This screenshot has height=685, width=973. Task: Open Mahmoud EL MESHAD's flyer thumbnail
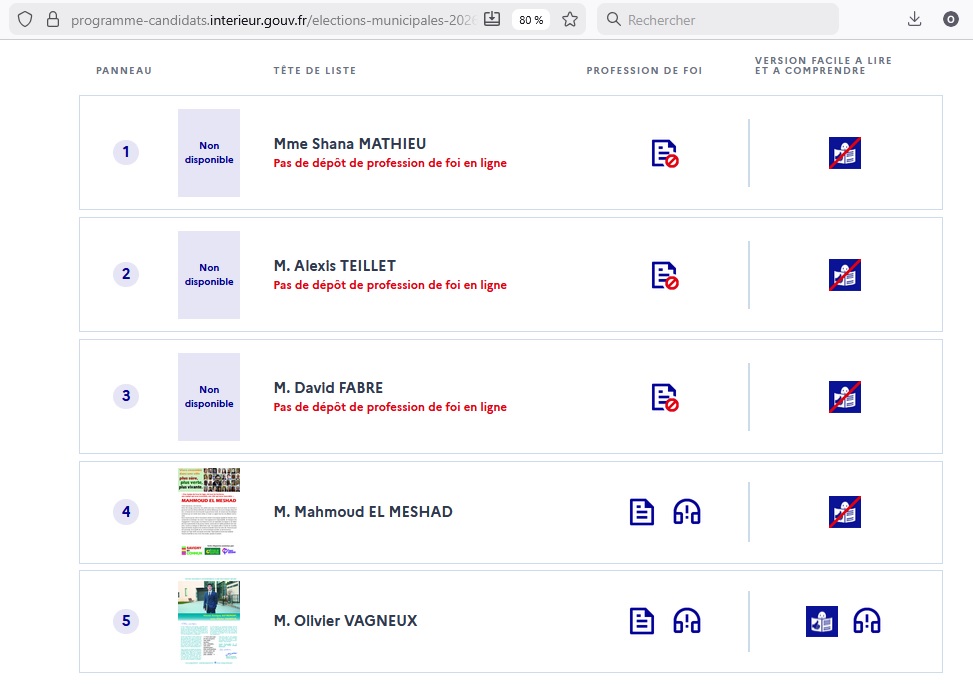(x=209, y=512)
